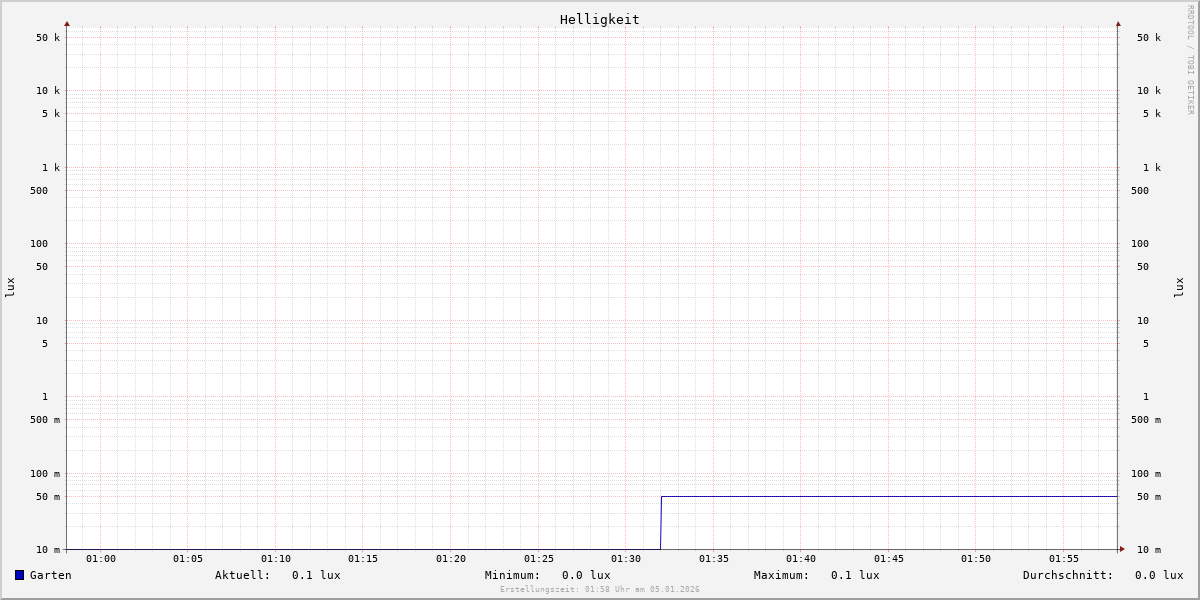The width and height of the screenshot is (1200, 600).
Task: Click the 01:25 time axis label
Action: point(539,559)
